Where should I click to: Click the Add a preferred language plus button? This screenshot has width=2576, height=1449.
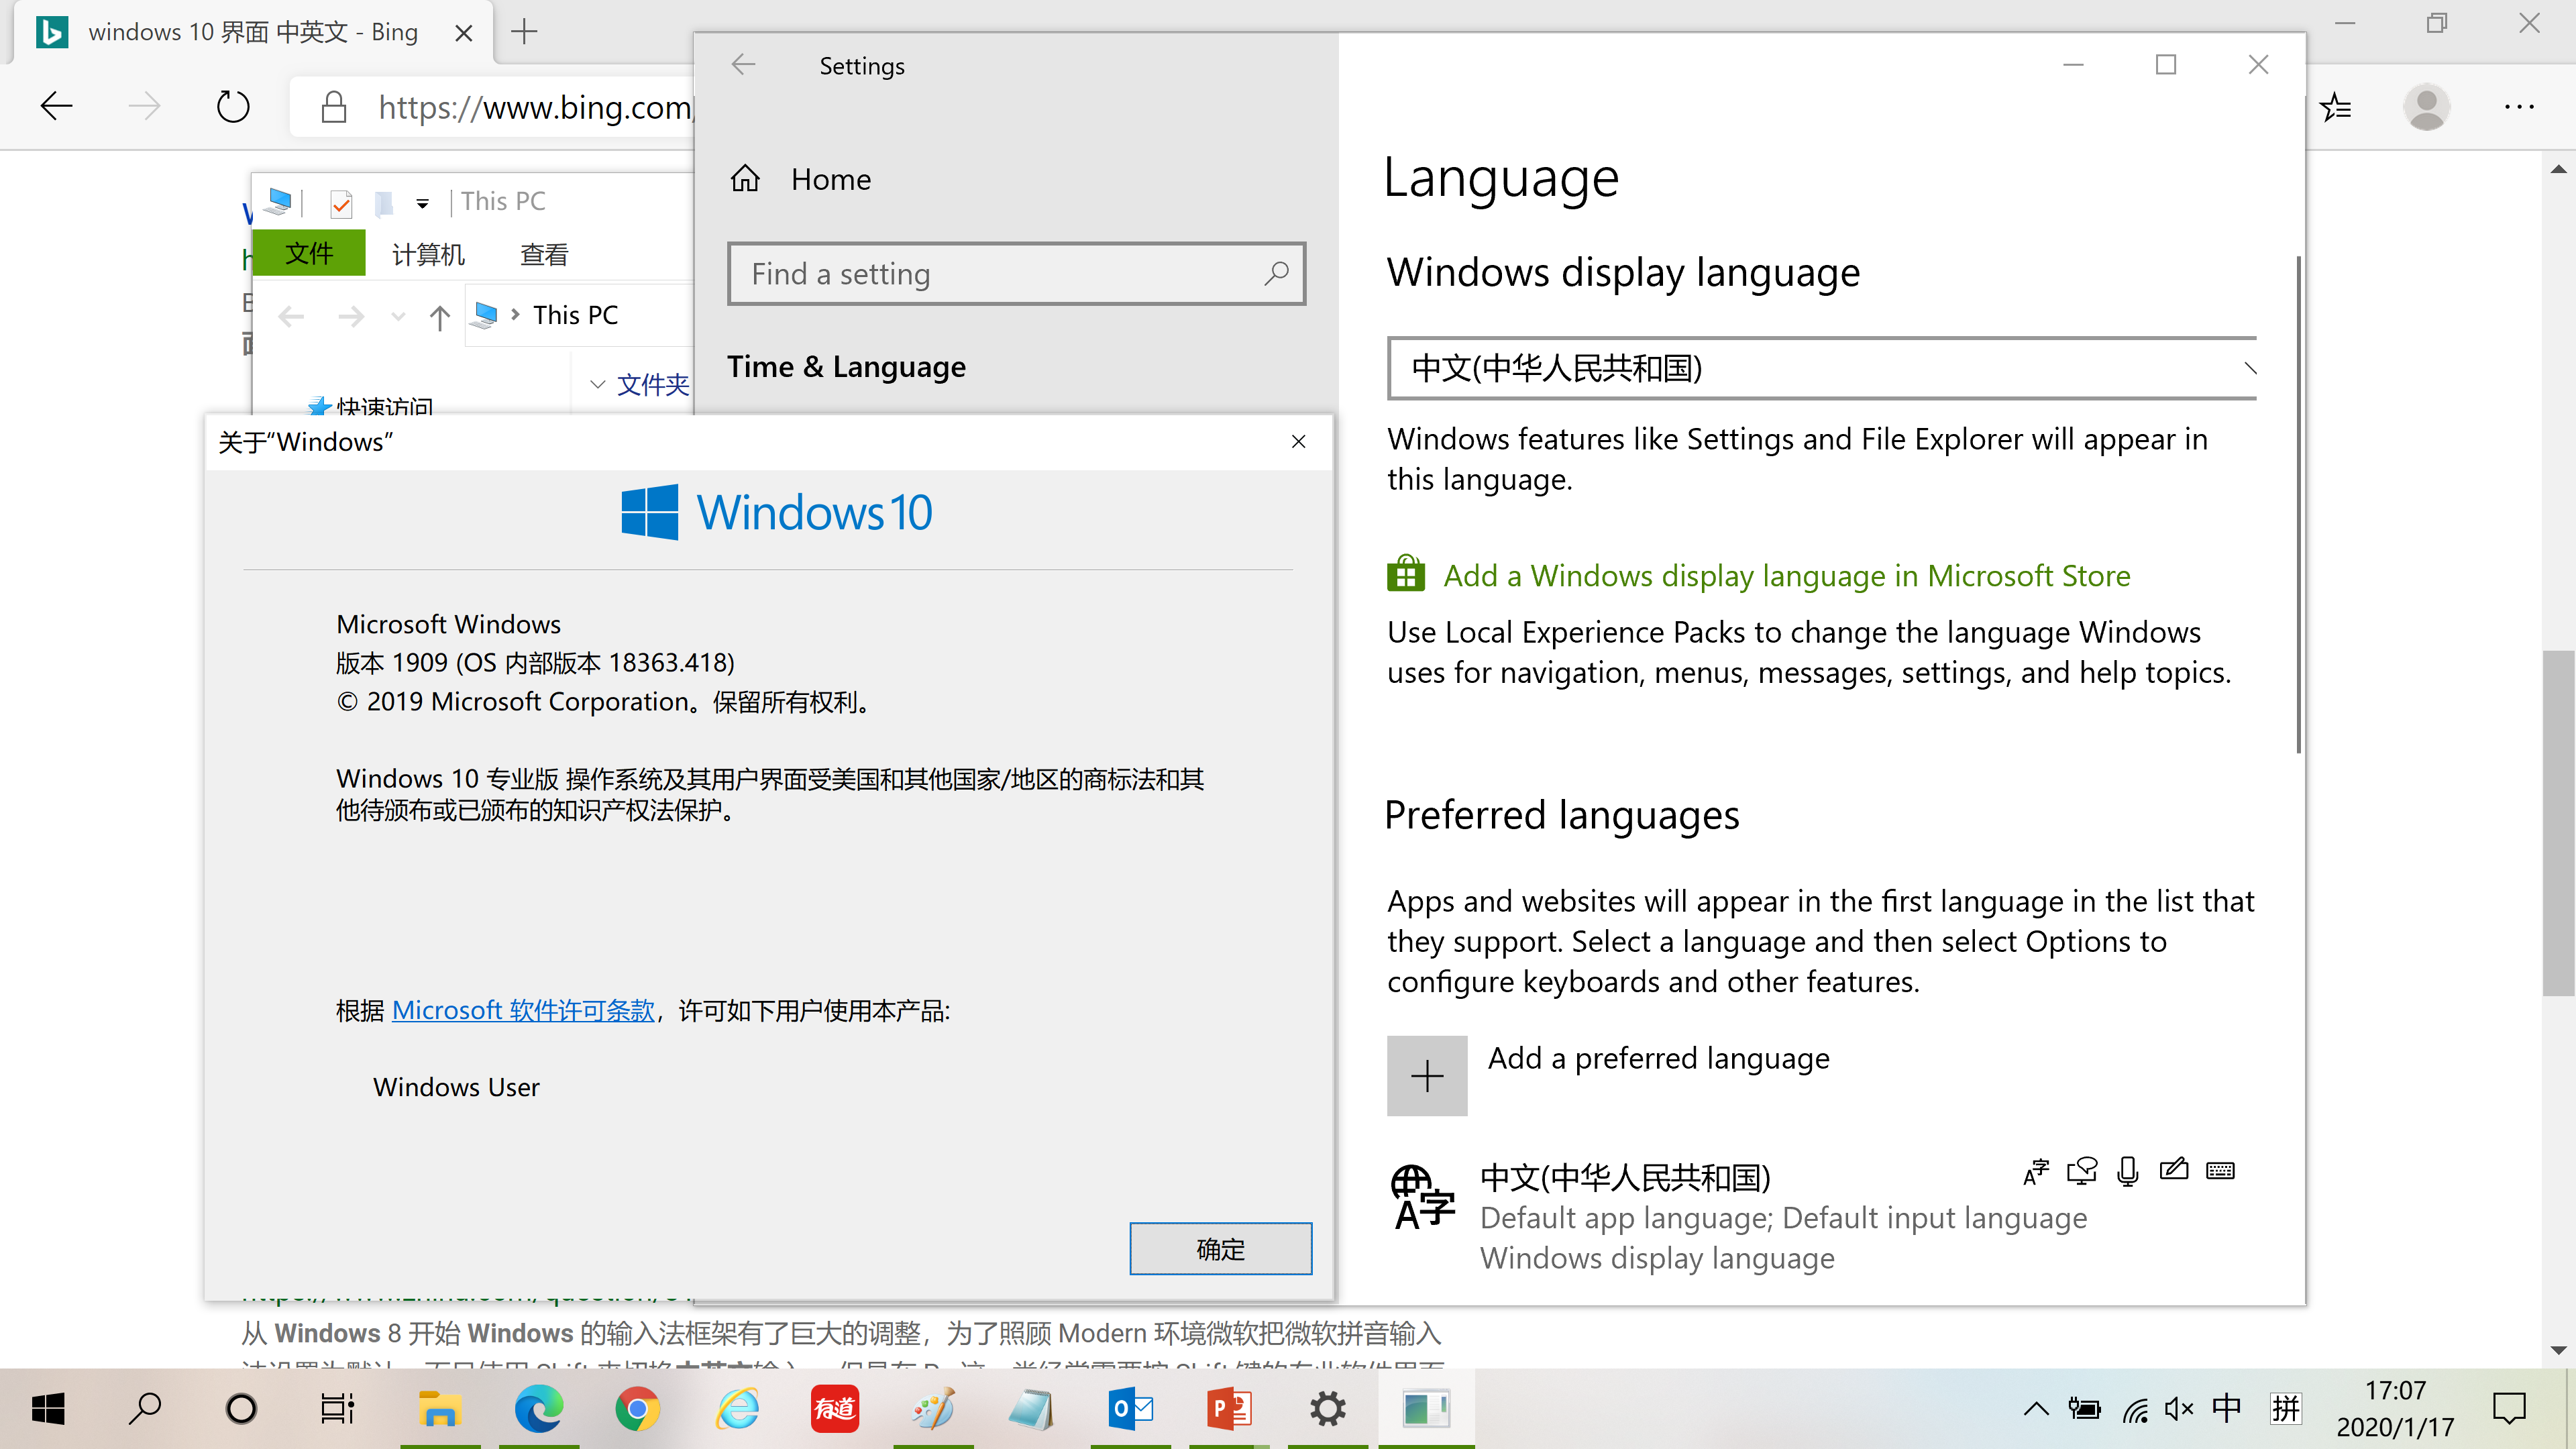coord(1427,1075)
